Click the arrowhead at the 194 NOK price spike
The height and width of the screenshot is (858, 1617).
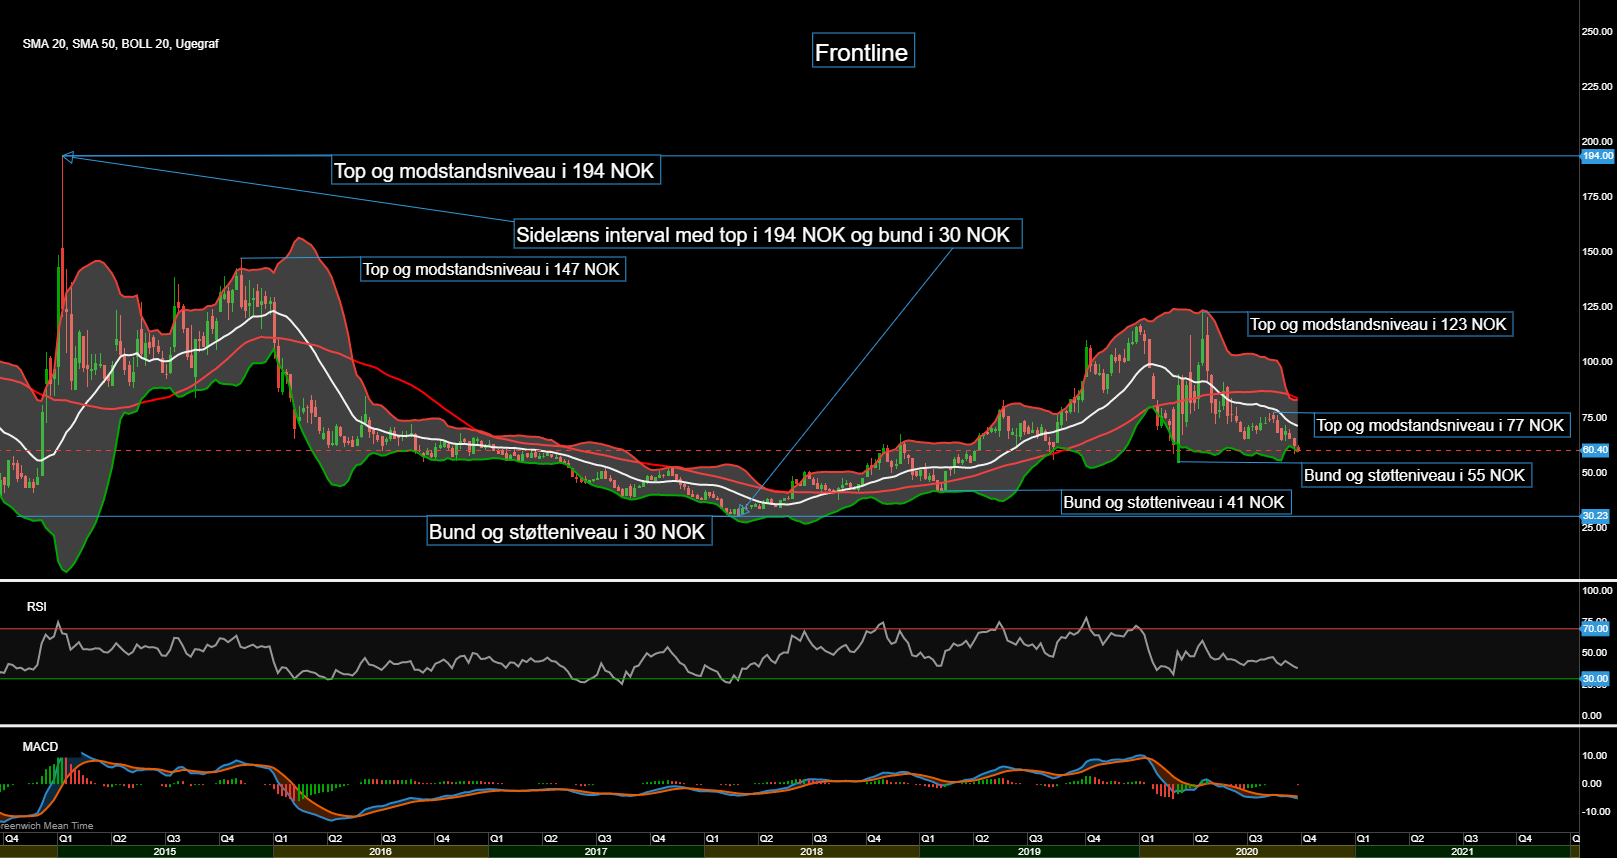pyautogui.click(x=67, y=156)
